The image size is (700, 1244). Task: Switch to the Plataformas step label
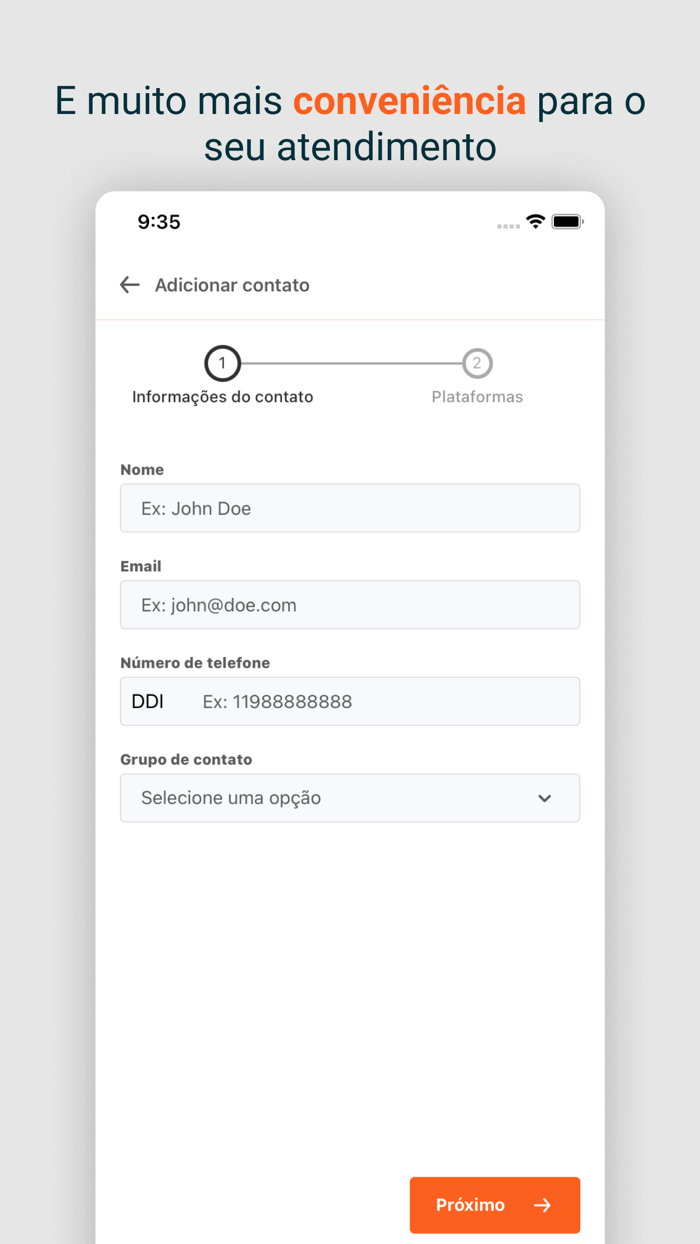click(477, 396)
